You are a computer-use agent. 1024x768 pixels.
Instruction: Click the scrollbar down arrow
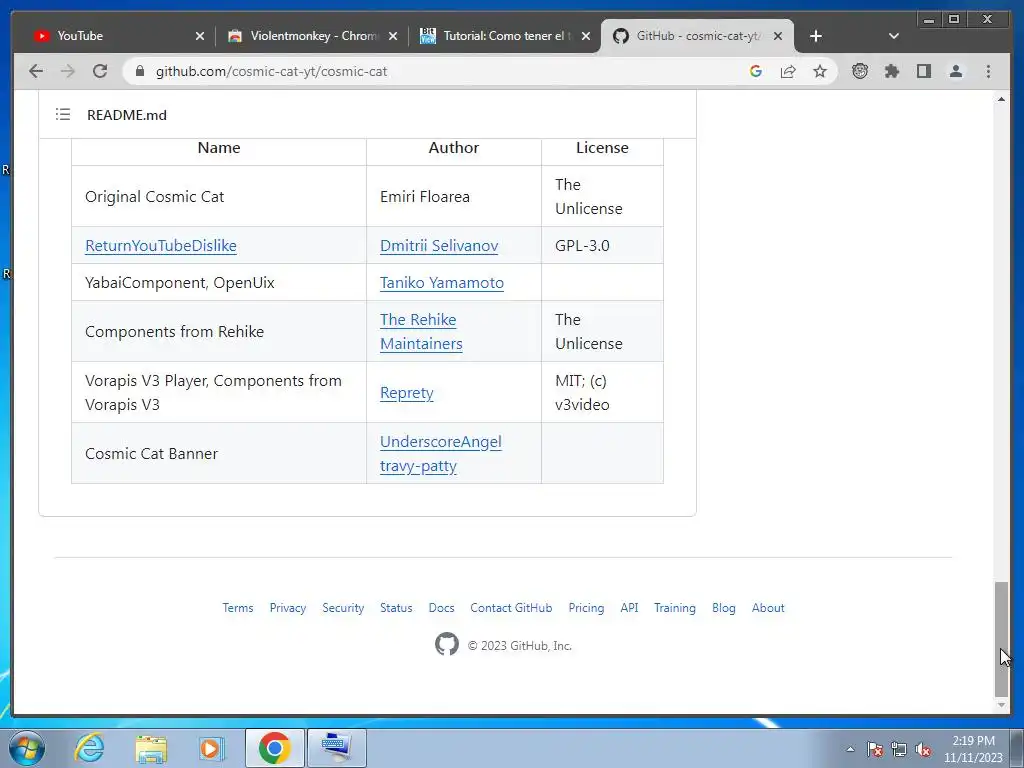[1001, 705]
